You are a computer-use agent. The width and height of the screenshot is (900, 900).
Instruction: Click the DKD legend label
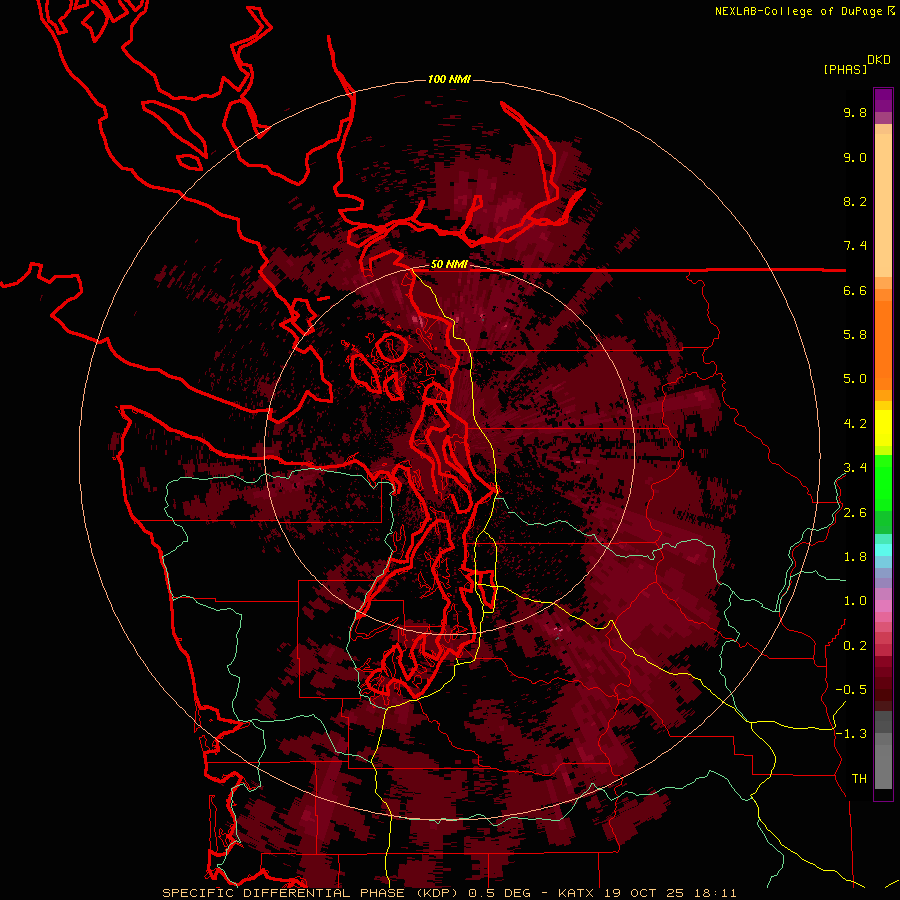pyautogui.click(x=879, y=60)
